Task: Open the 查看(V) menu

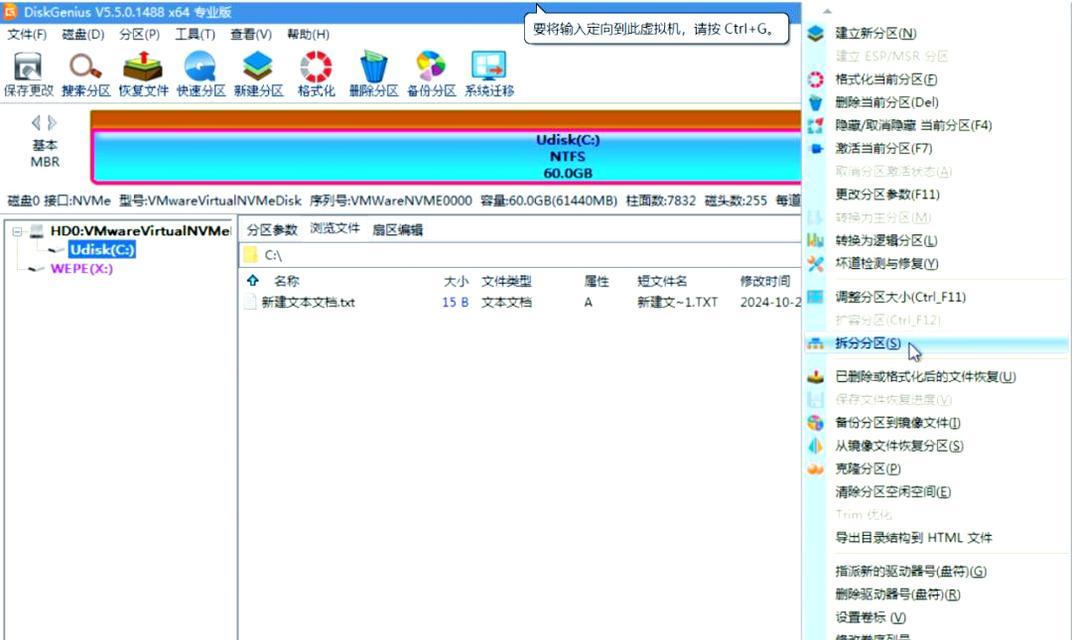Action: (251, 34)
